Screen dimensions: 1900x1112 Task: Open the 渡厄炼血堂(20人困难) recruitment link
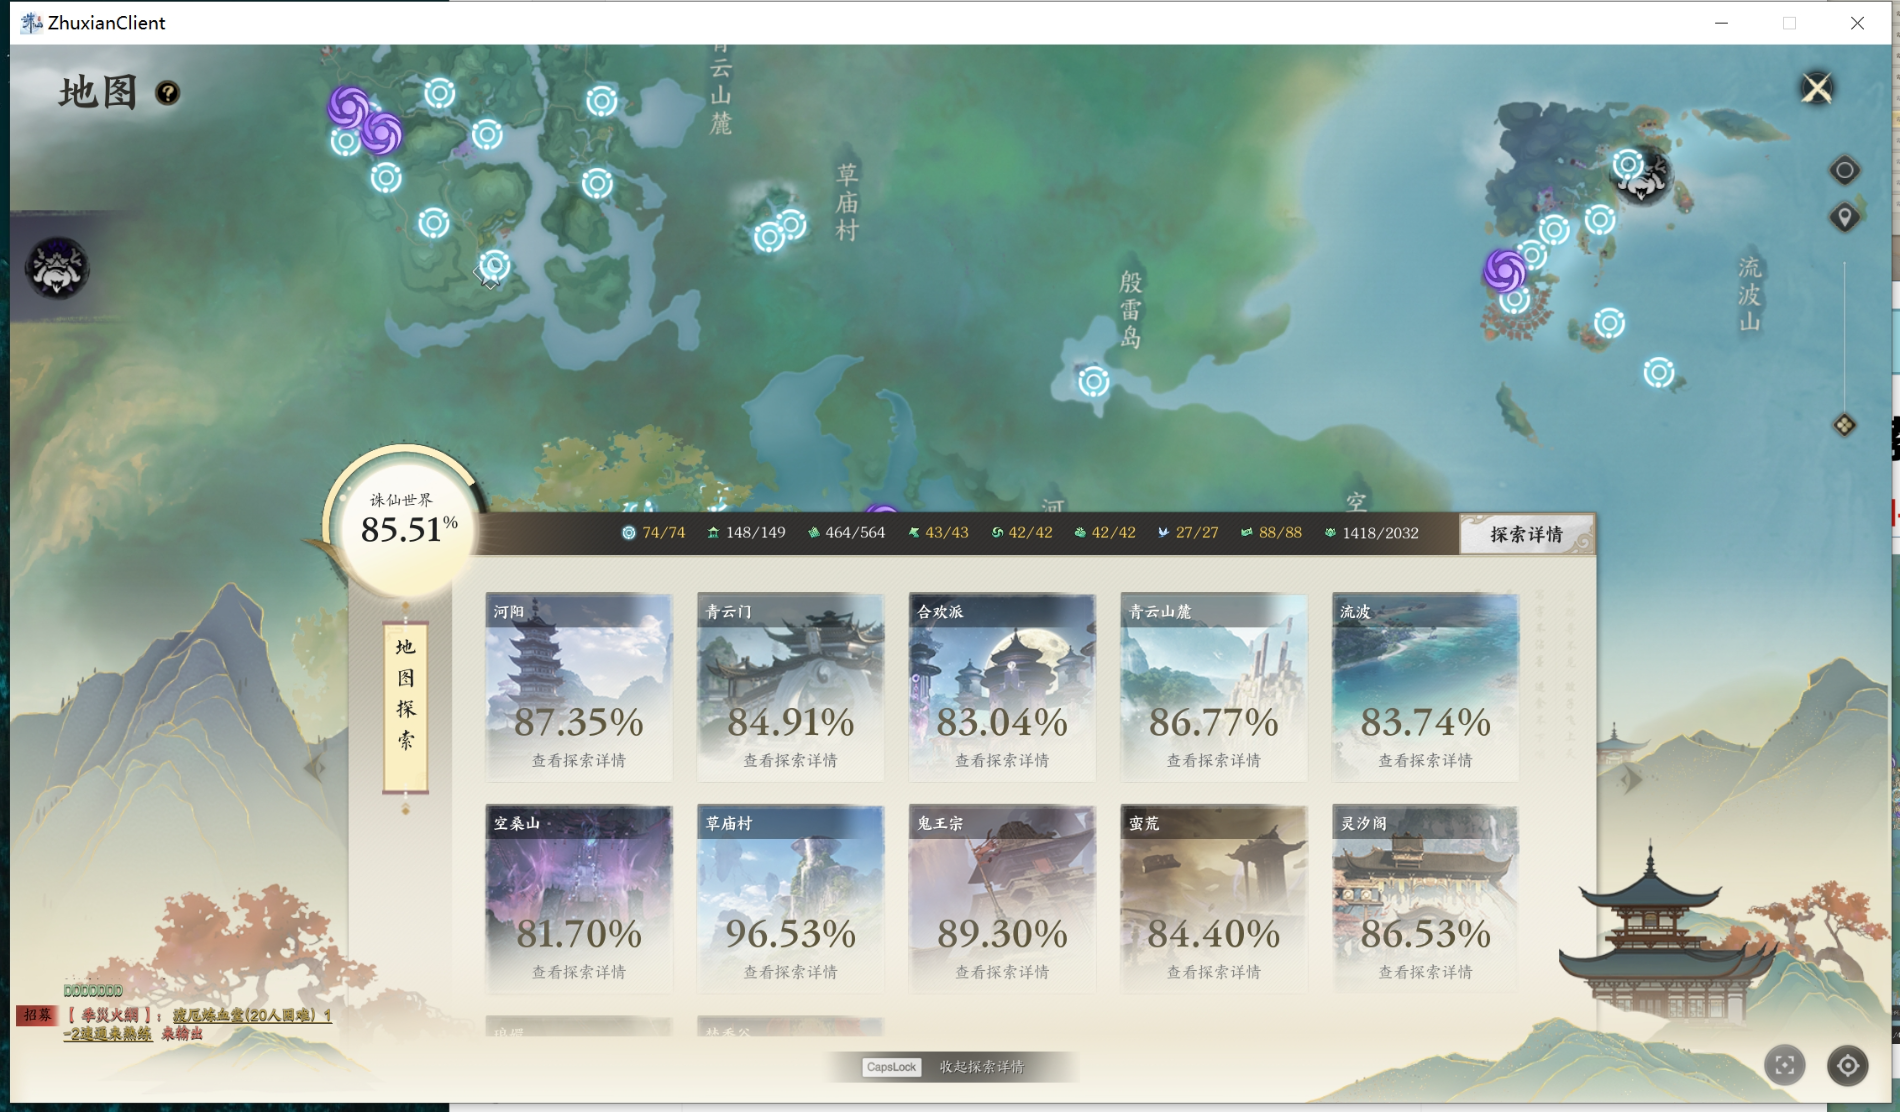pos(251,1015)
